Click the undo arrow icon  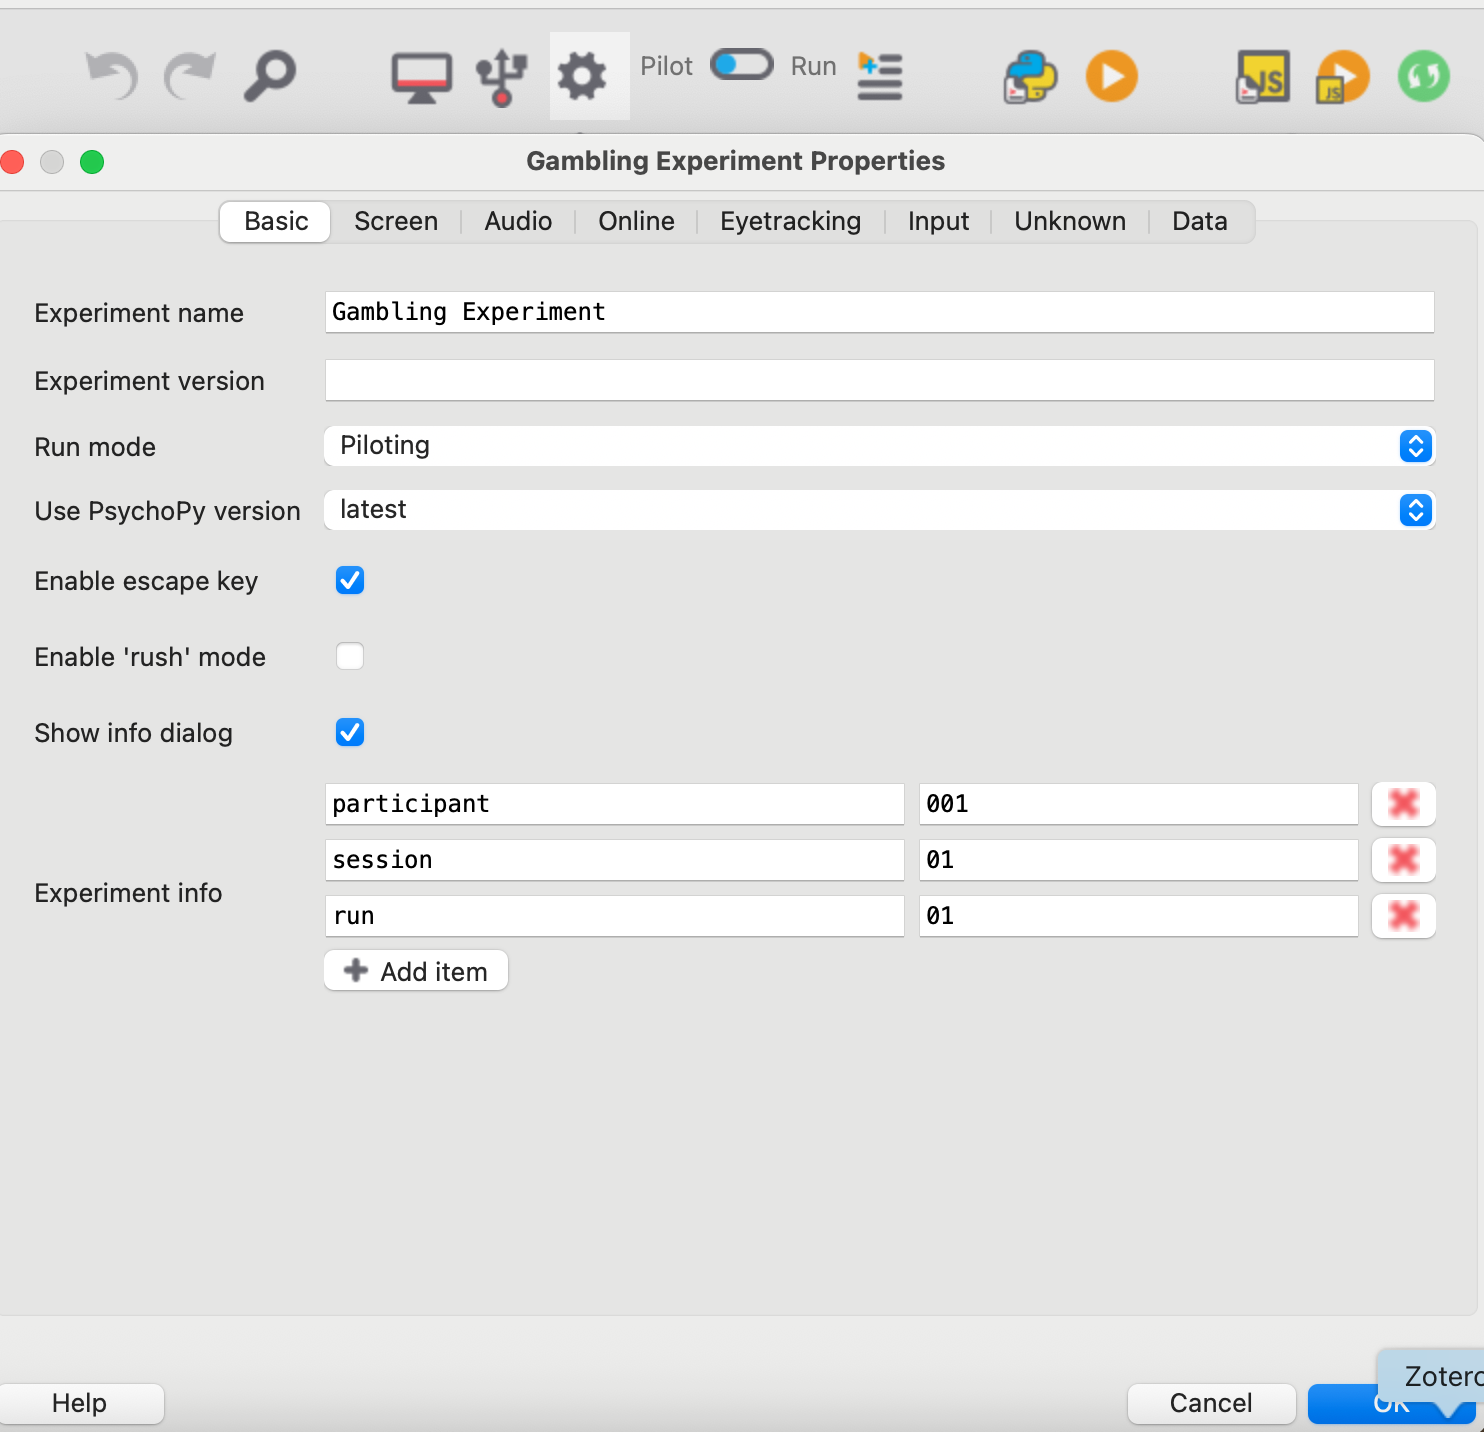(112, 76)
